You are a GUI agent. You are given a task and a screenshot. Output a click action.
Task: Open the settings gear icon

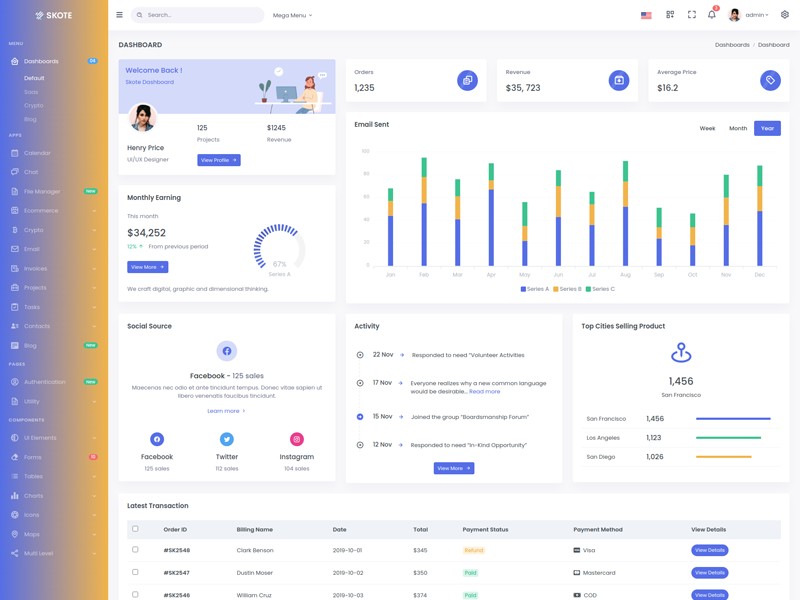(x=785, y=15)
